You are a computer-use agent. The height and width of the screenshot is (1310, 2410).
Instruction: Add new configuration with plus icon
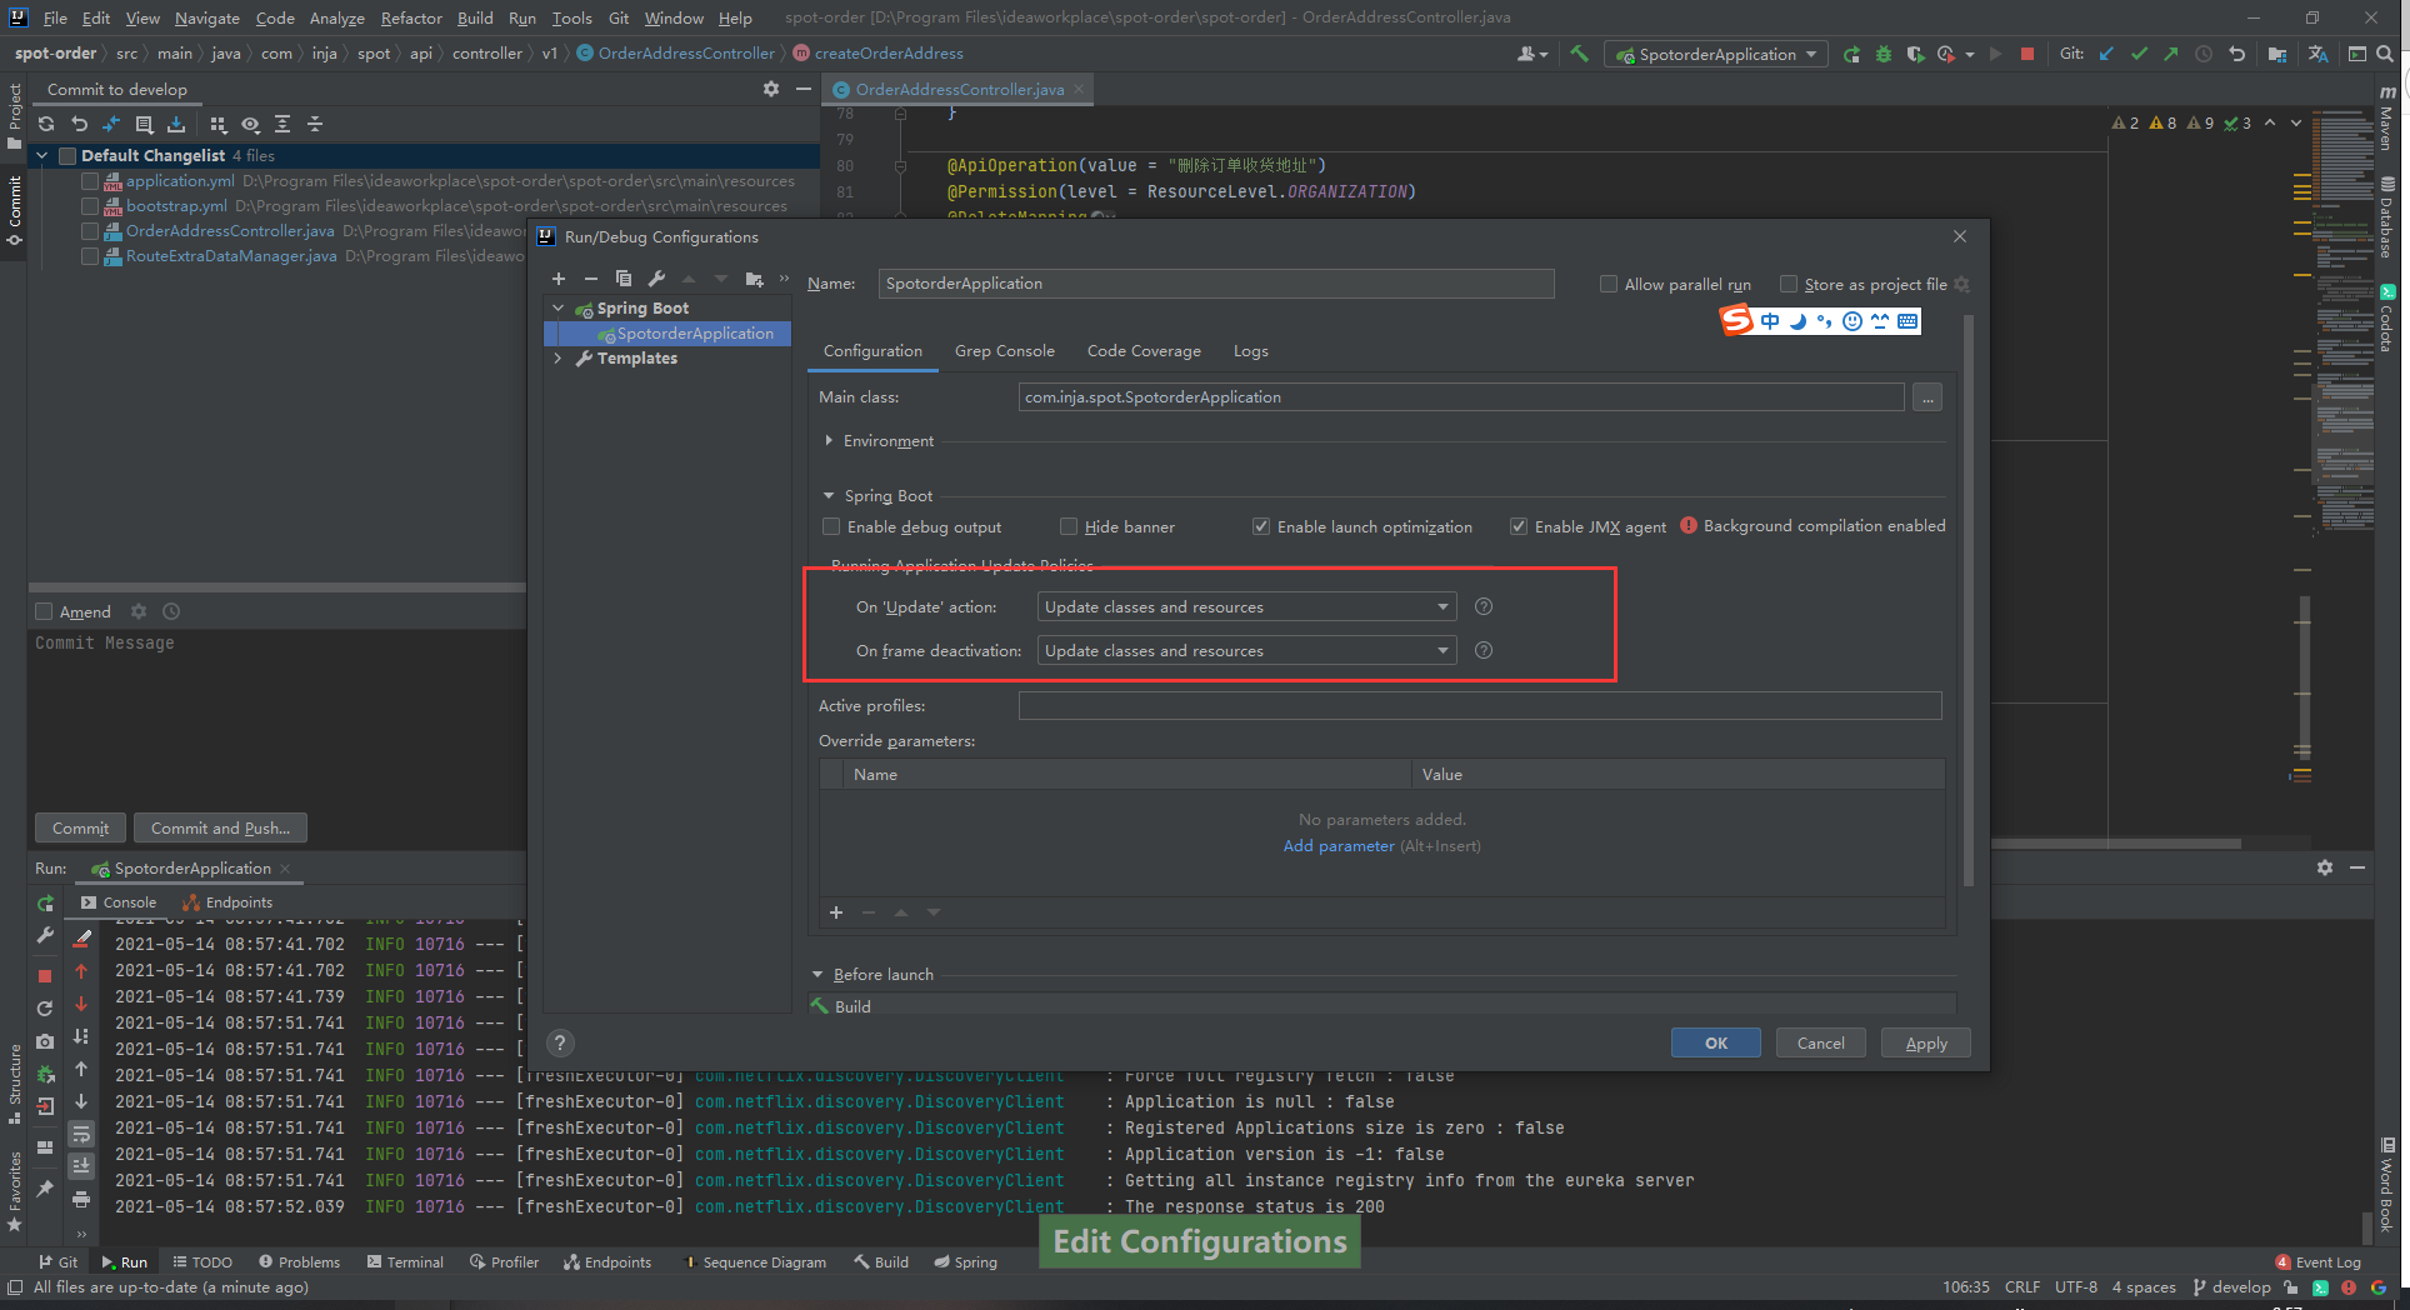(x=559, y=279)
